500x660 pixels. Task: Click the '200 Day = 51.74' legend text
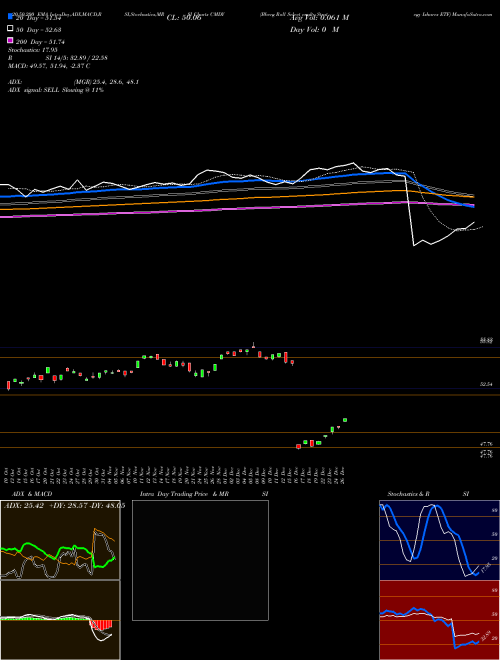(40, 42)
